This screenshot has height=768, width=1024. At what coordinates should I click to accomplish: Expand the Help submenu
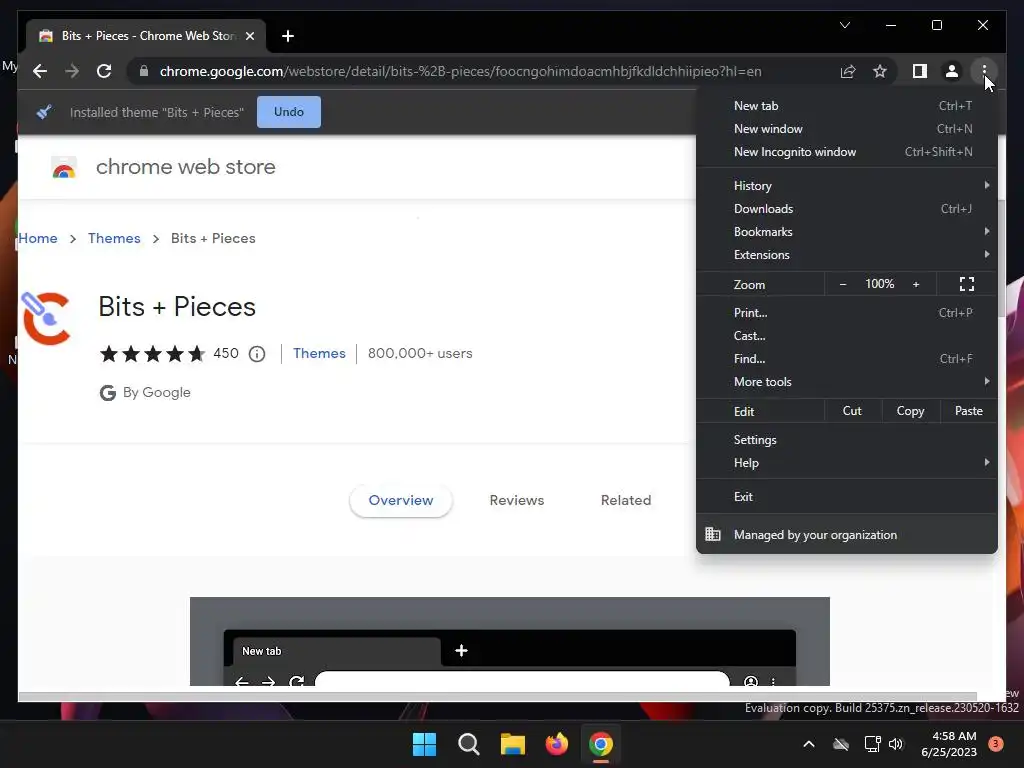pyautogui.click(x=847, y=462)
